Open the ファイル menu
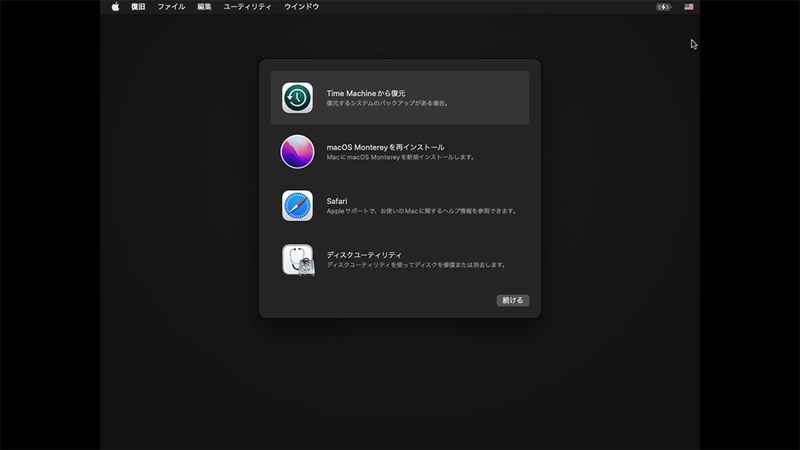 point(171,7)
